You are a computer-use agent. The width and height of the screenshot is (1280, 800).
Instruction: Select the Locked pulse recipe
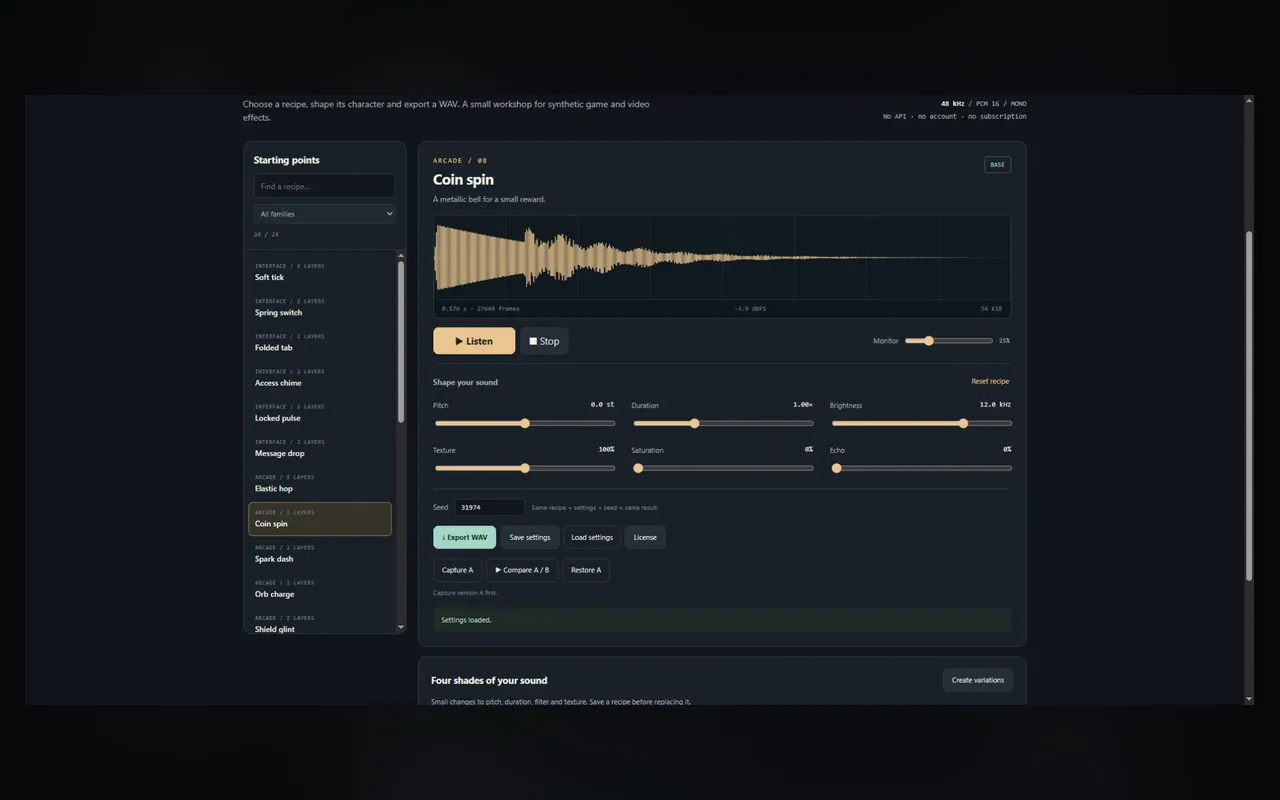[x=320, y=413]
